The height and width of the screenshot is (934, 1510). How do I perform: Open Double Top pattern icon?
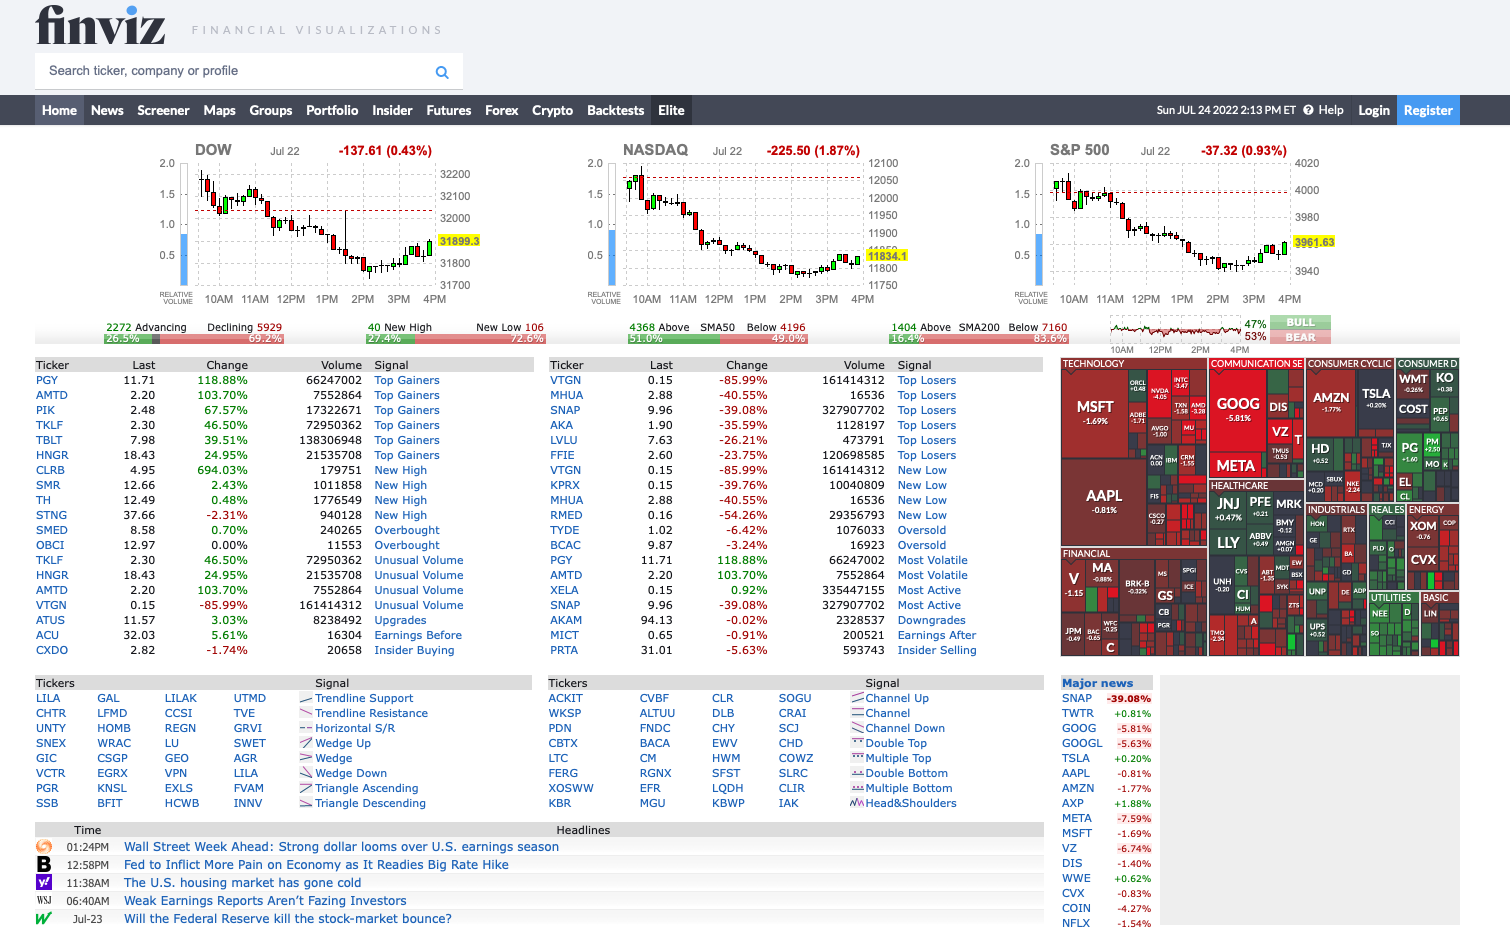point(857,743)
